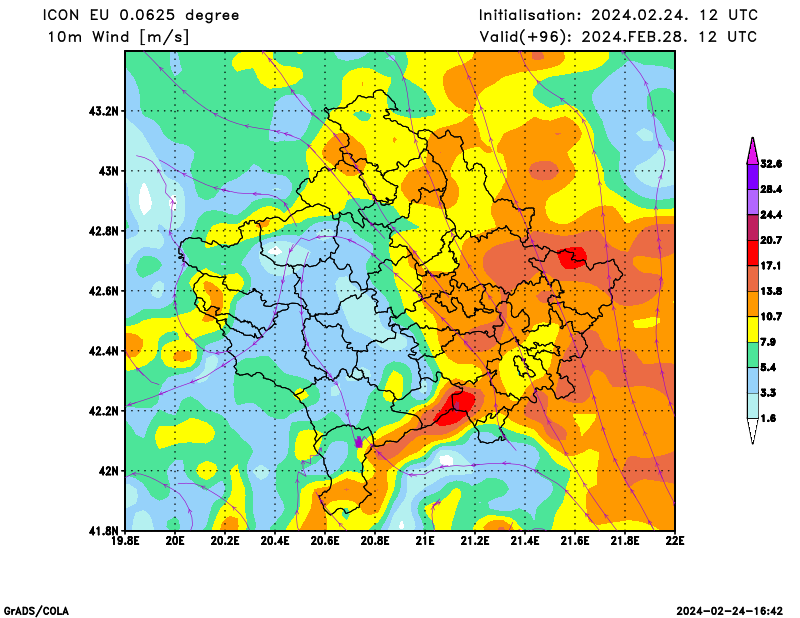Click the 21.8E longitude axis label
Viewport: 800px width, 618px height.
(626, 540)
